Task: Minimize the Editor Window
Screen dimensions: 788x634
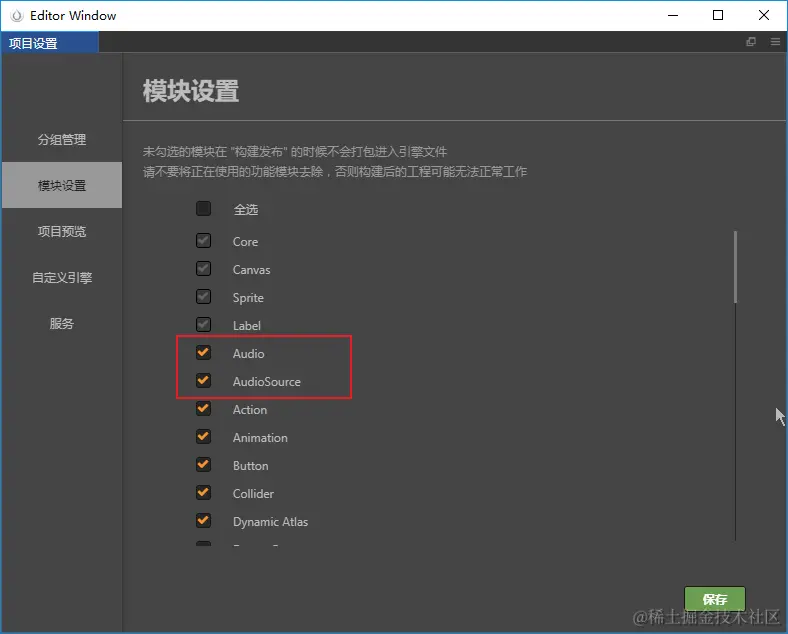Action: pos(673,16)
